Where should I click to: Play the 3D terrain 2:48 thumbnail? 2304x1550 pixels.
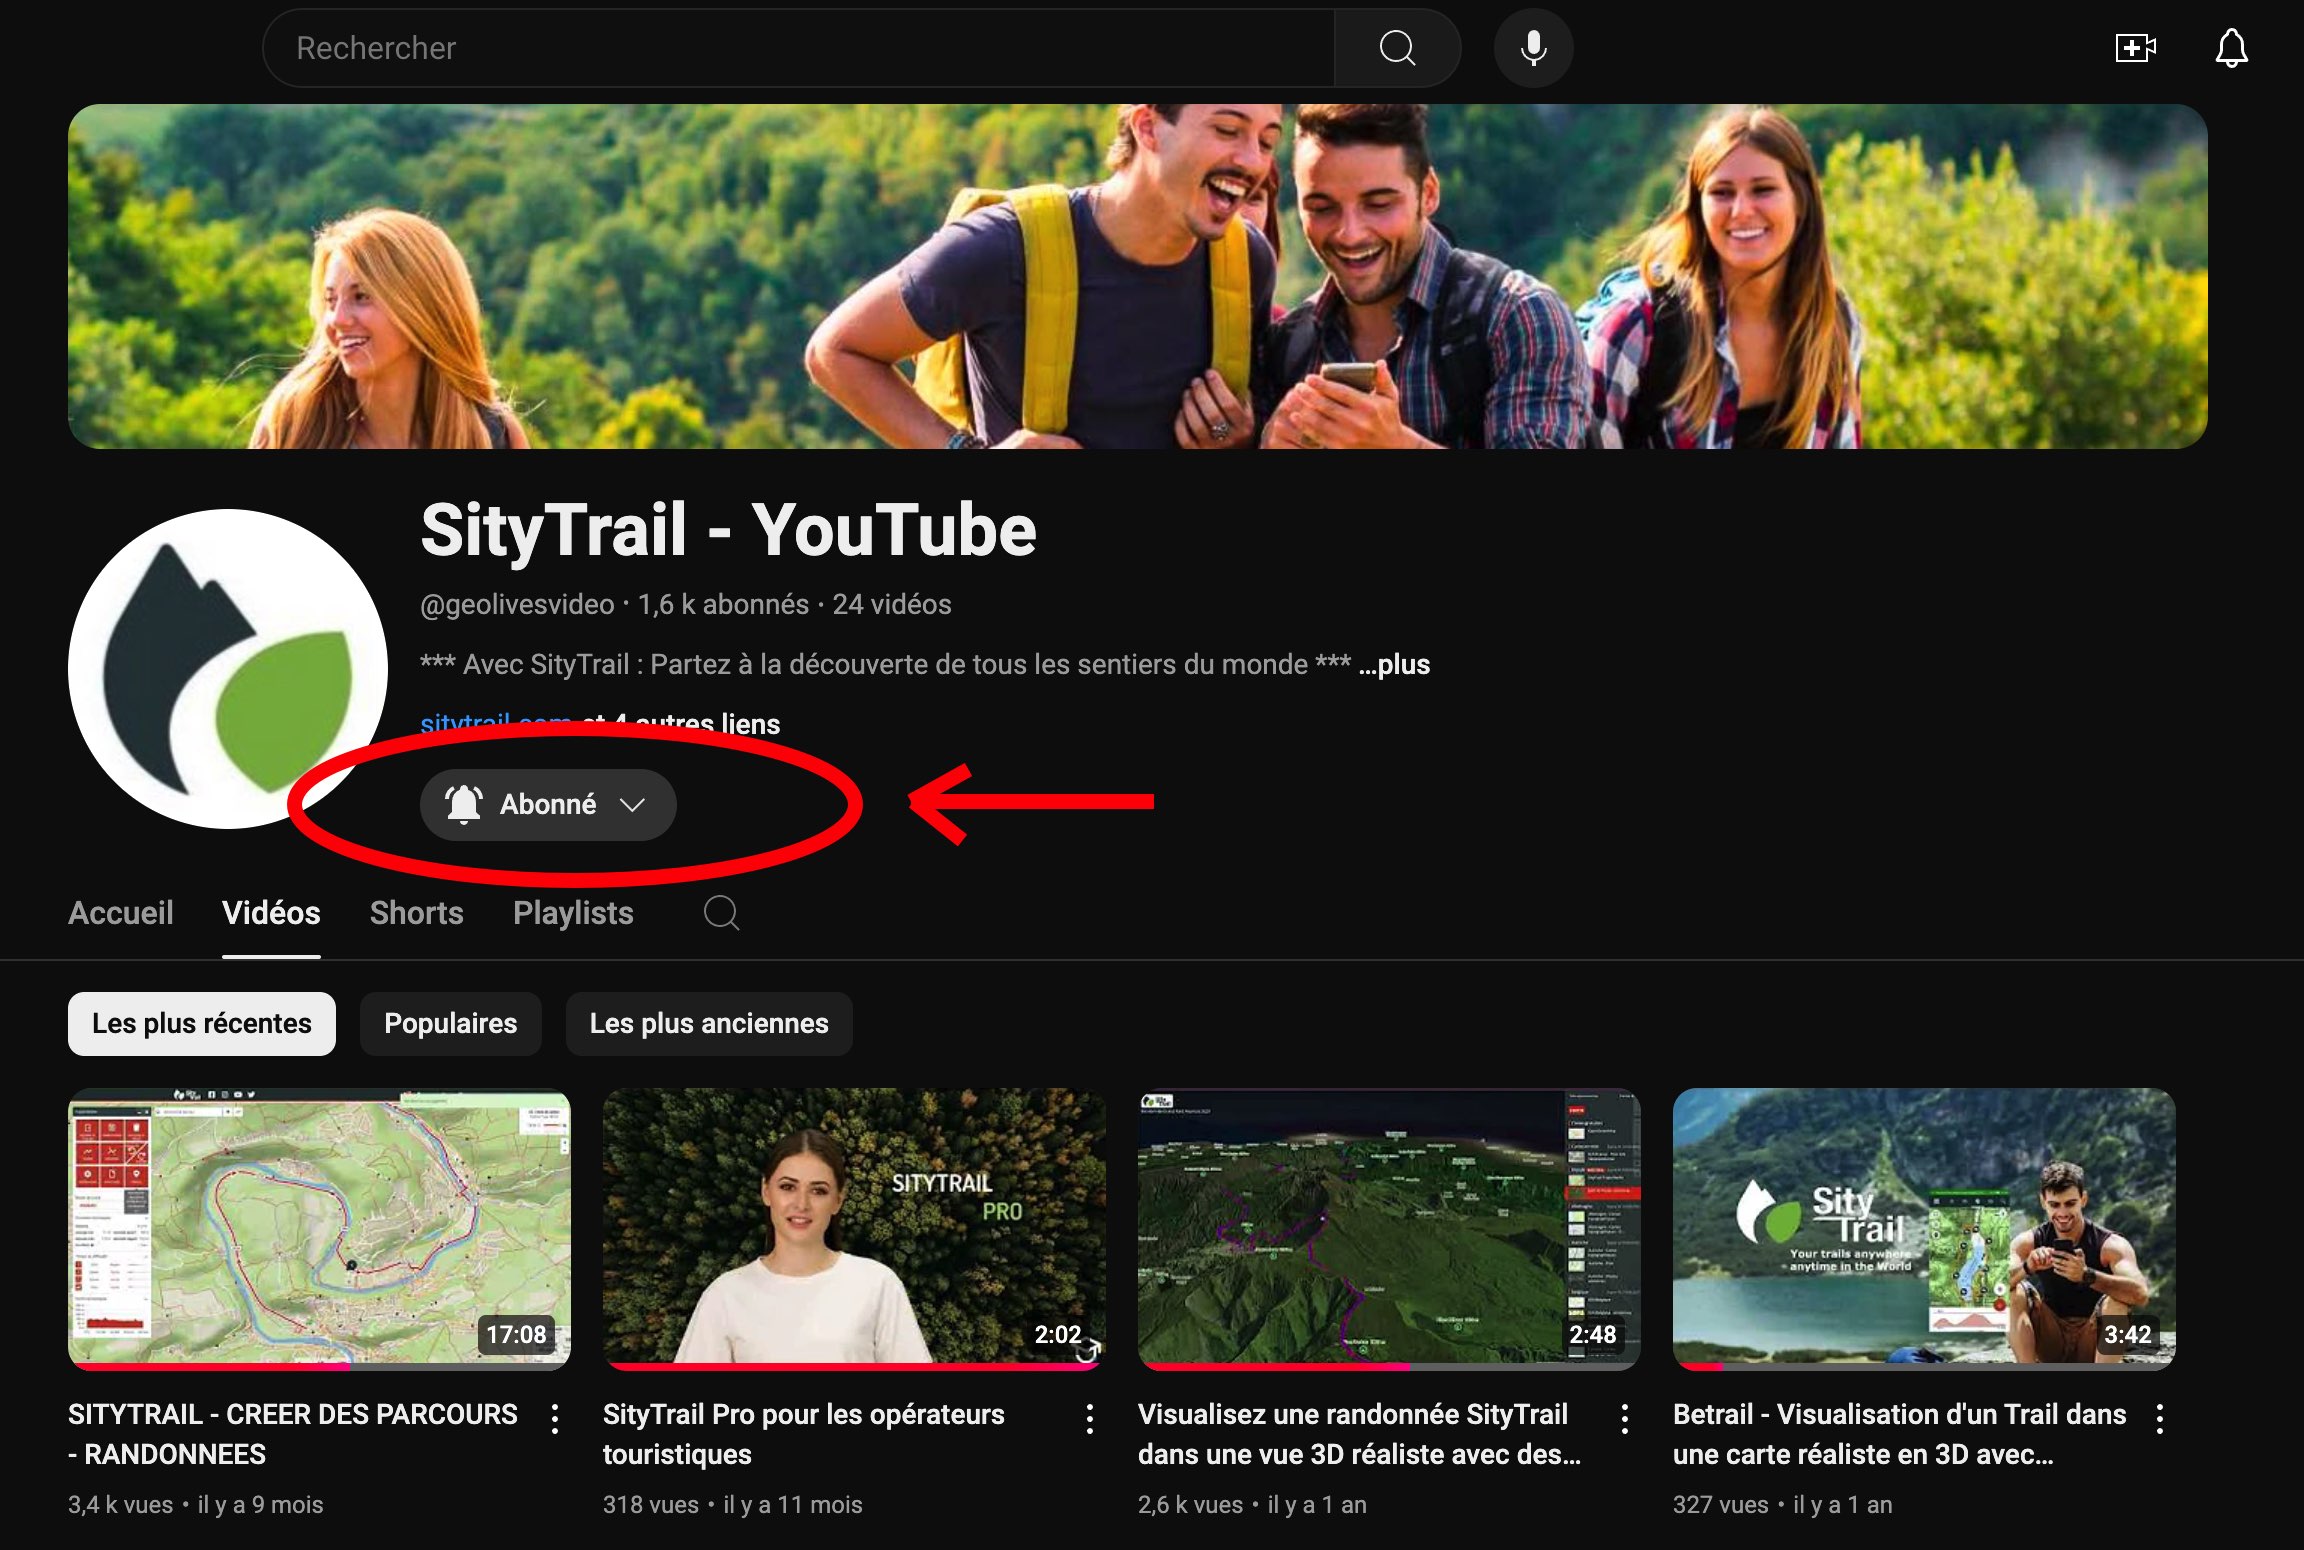(x=1389, y=1228)
